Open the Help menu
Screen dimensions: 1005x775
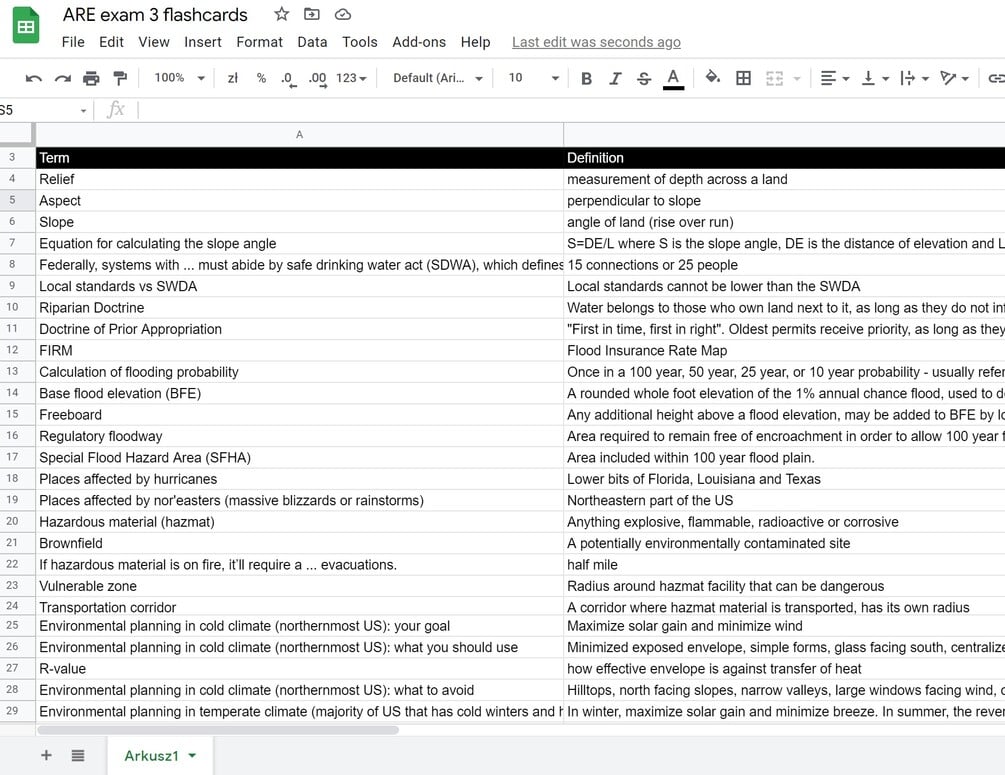[x=475, y=42]
